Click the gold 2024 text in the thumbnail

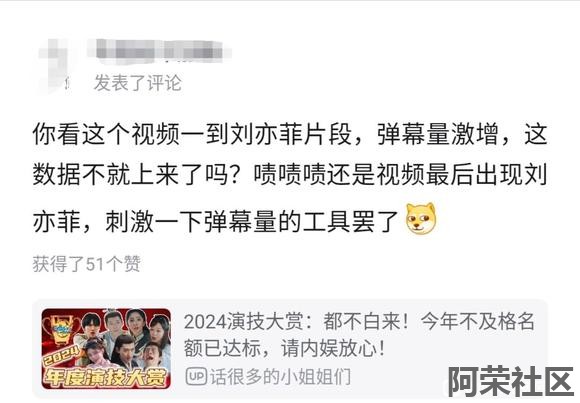pyautogui.click(x=63, y=356)
